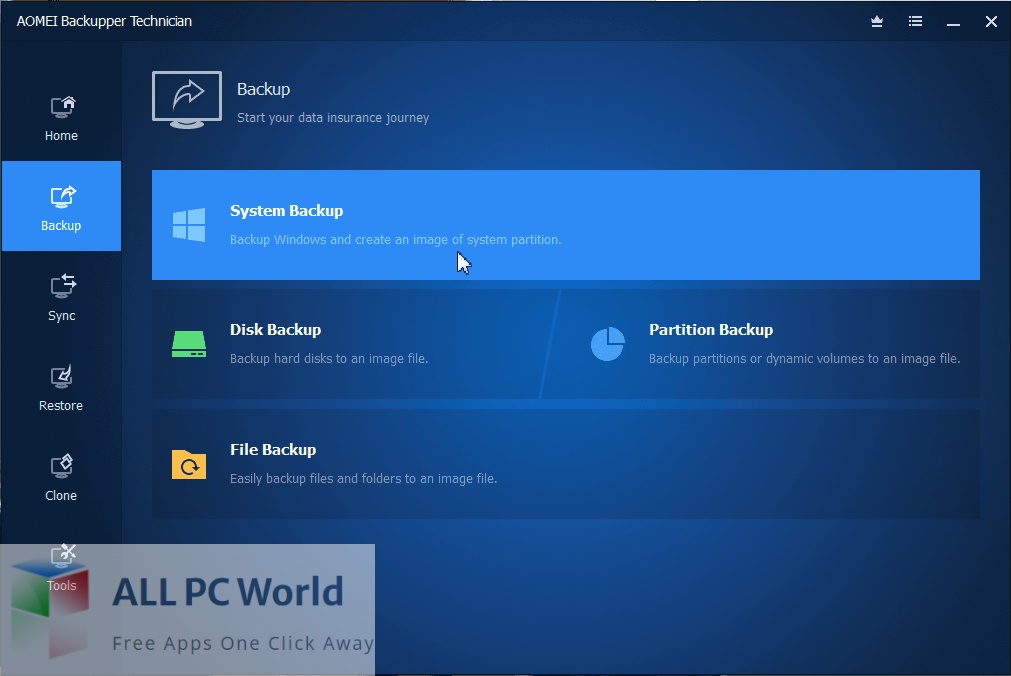
Task: Click the Backup monitor header icon
Action: click(x=187, y=100)
